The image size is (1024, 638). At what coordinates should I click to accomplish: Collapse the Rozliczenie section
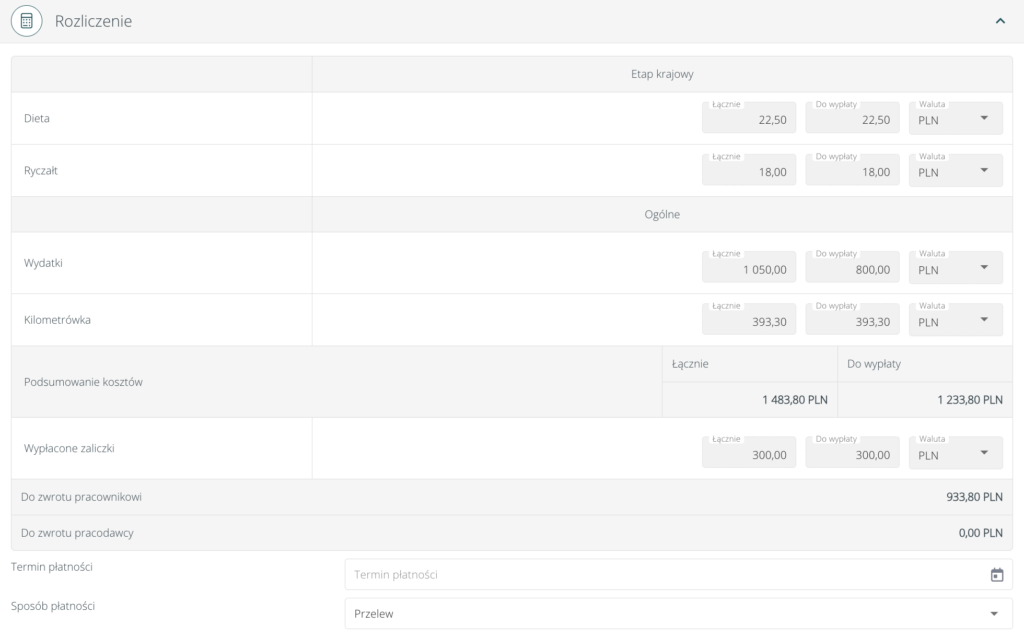[1000, 21]
